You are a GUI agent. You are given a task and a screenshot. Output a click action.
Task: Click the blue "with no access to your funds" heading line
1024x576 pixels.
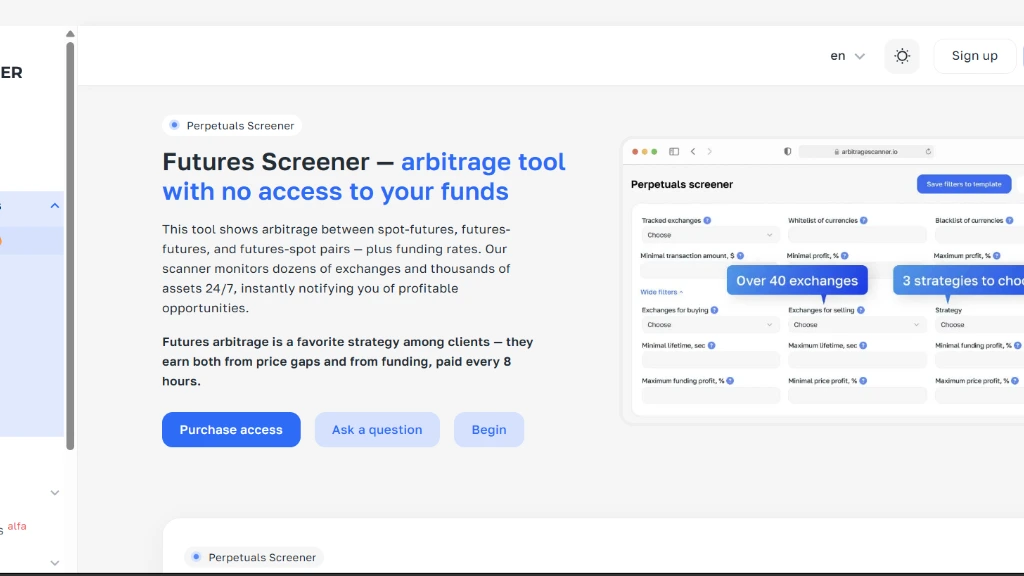click(x=335, y=192)
